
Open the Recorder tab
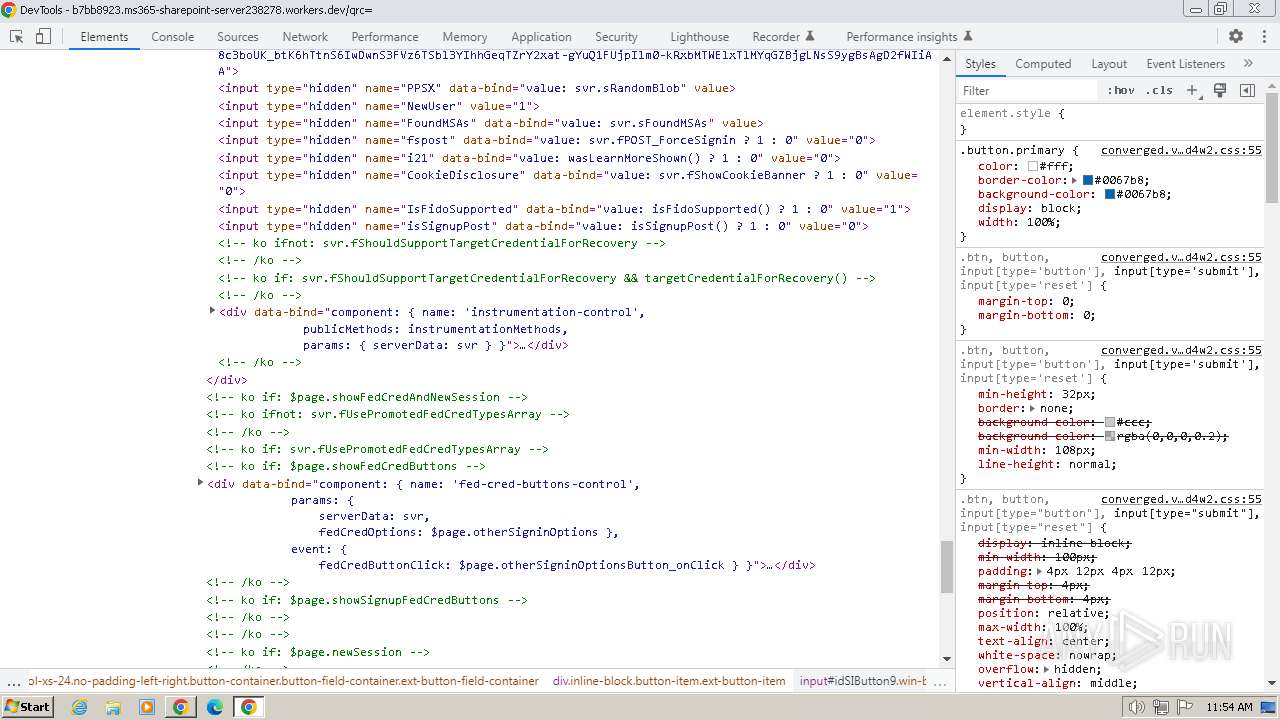coord(783,36)
